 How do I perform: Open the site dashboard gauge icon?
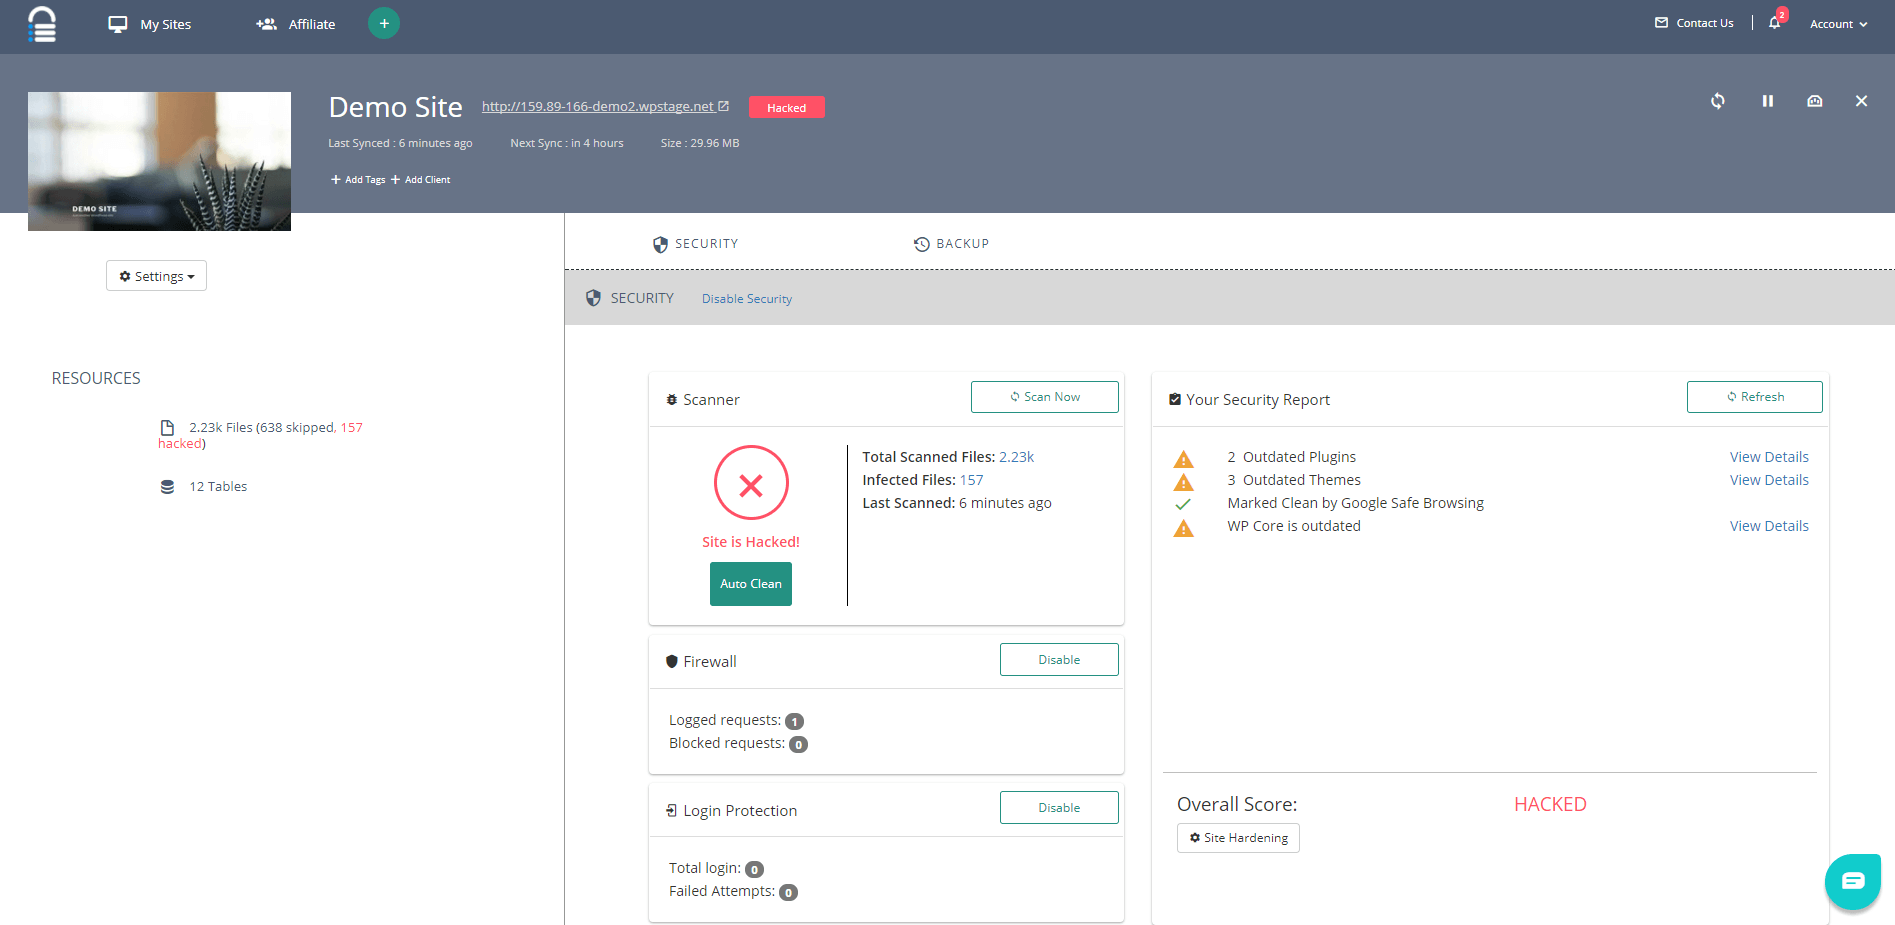click(1814, 101)
